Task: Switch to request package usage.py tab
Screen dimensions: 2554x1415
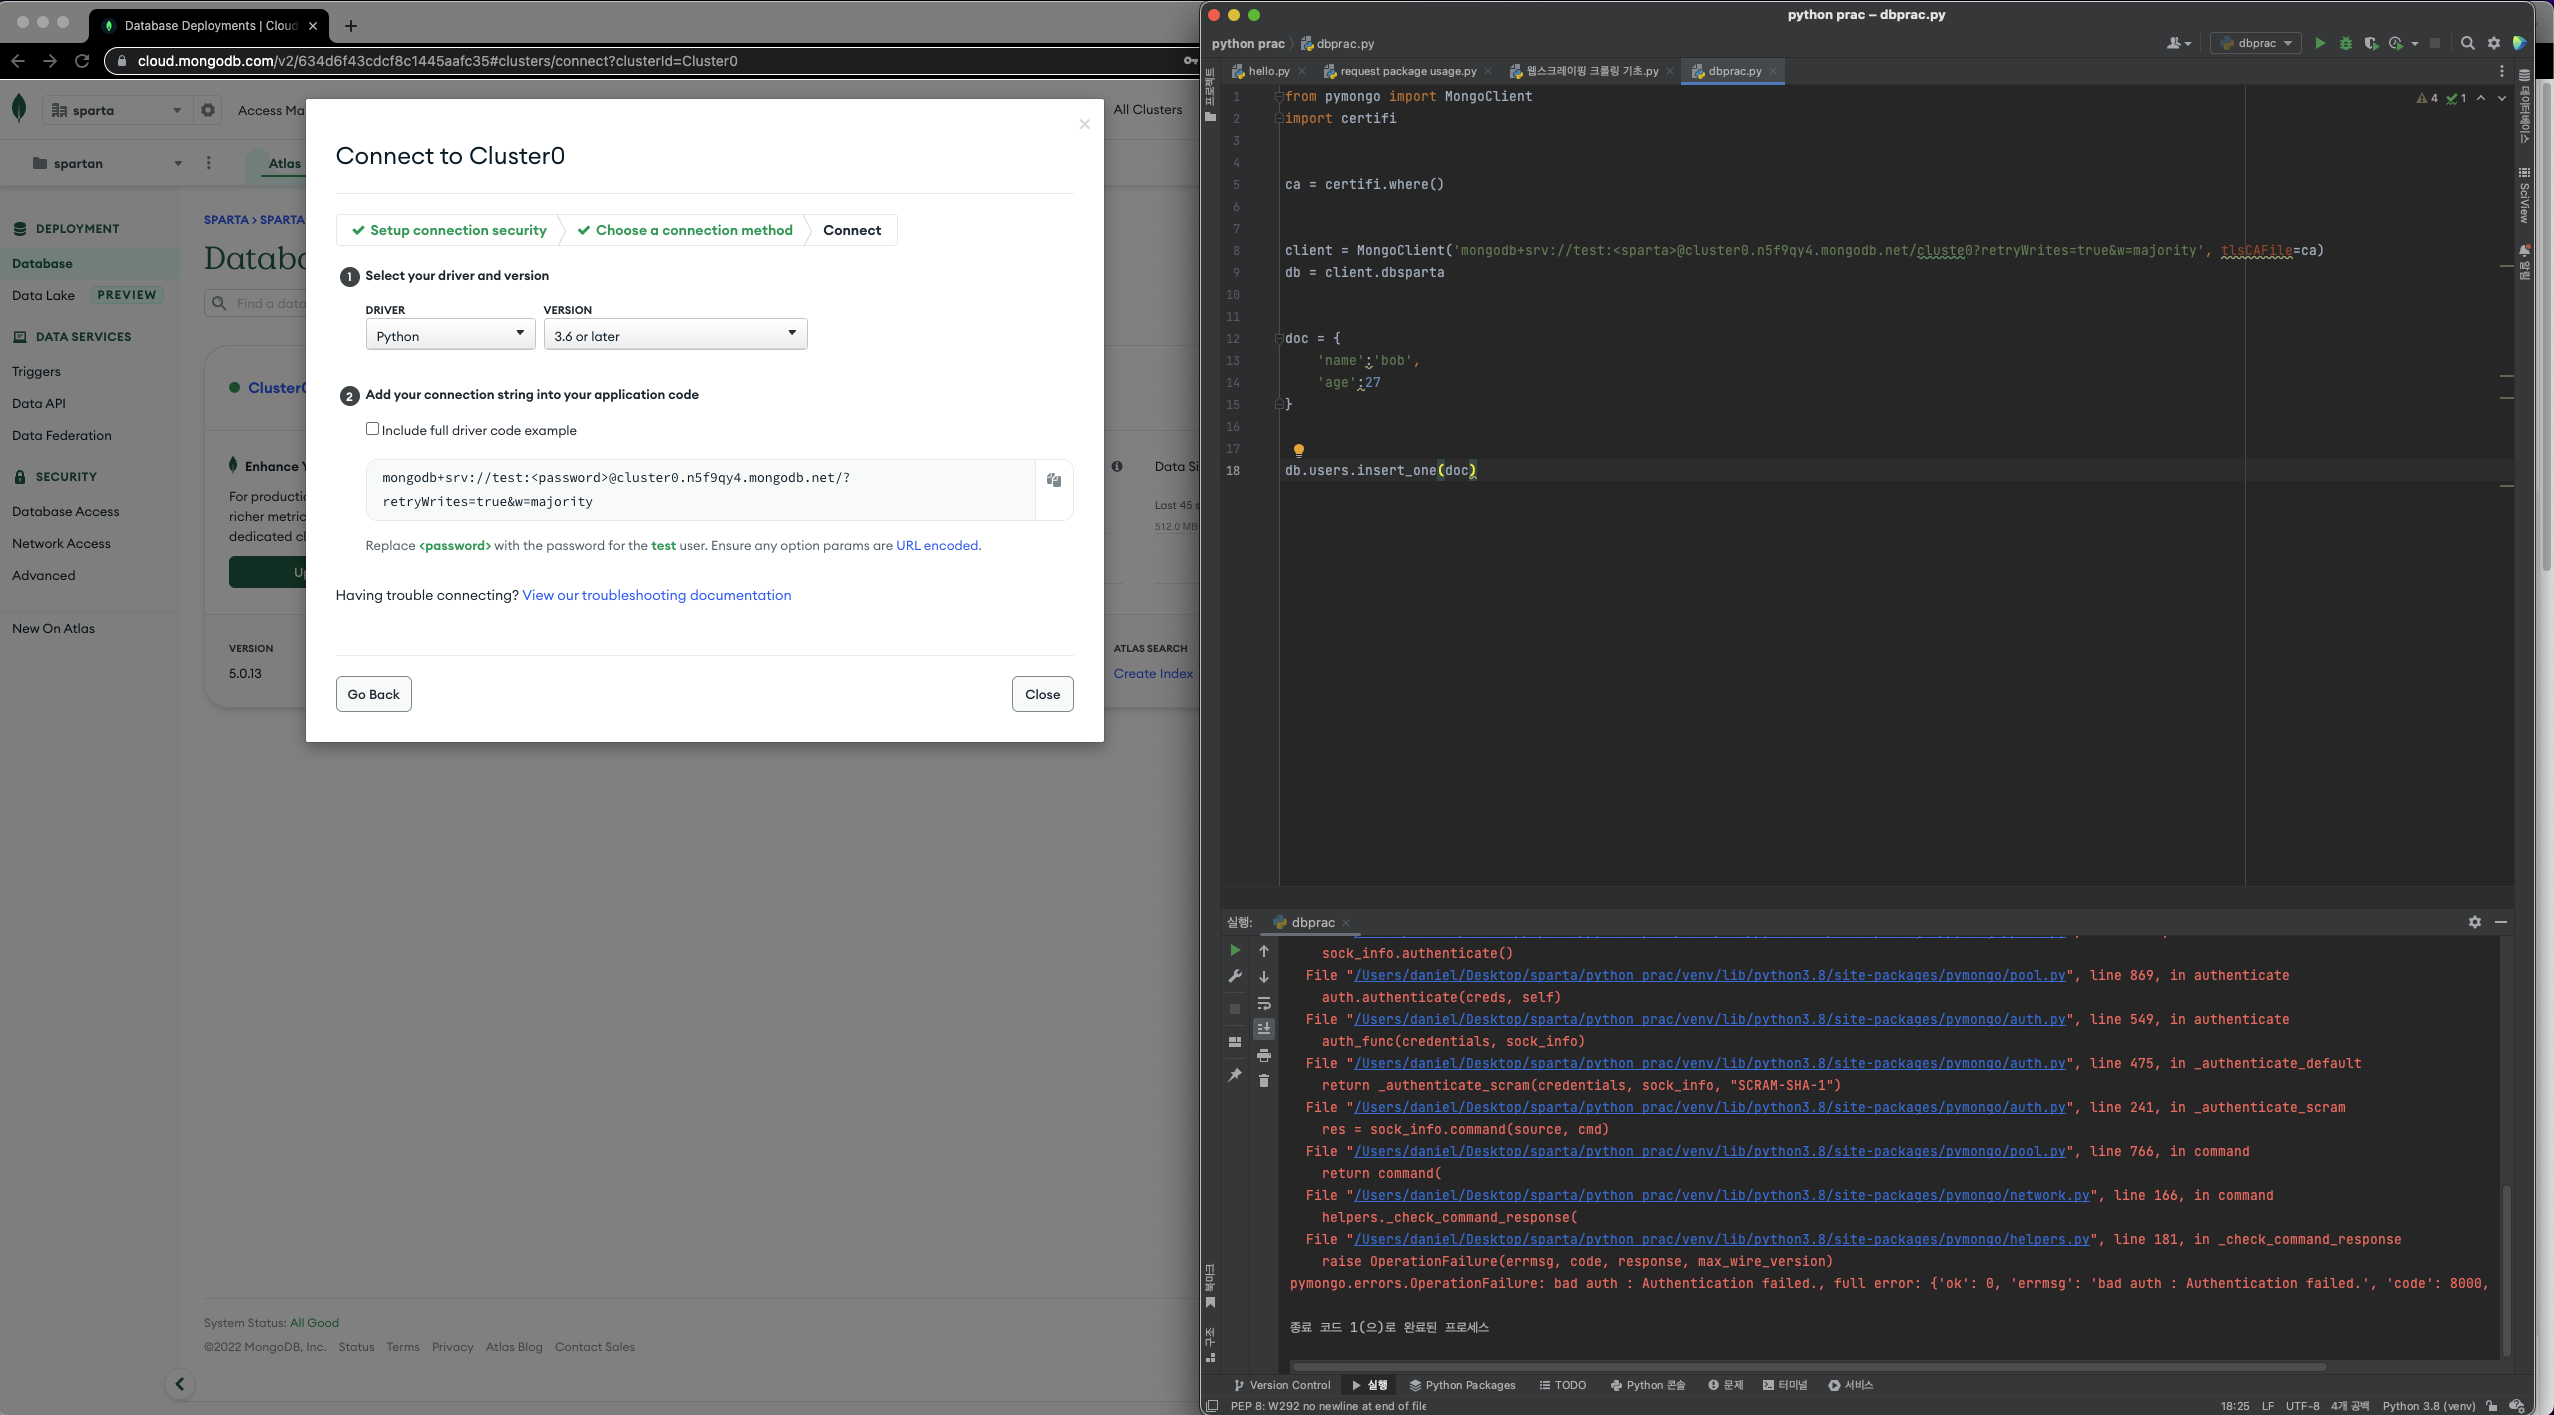Action: tap(1407, 71)
